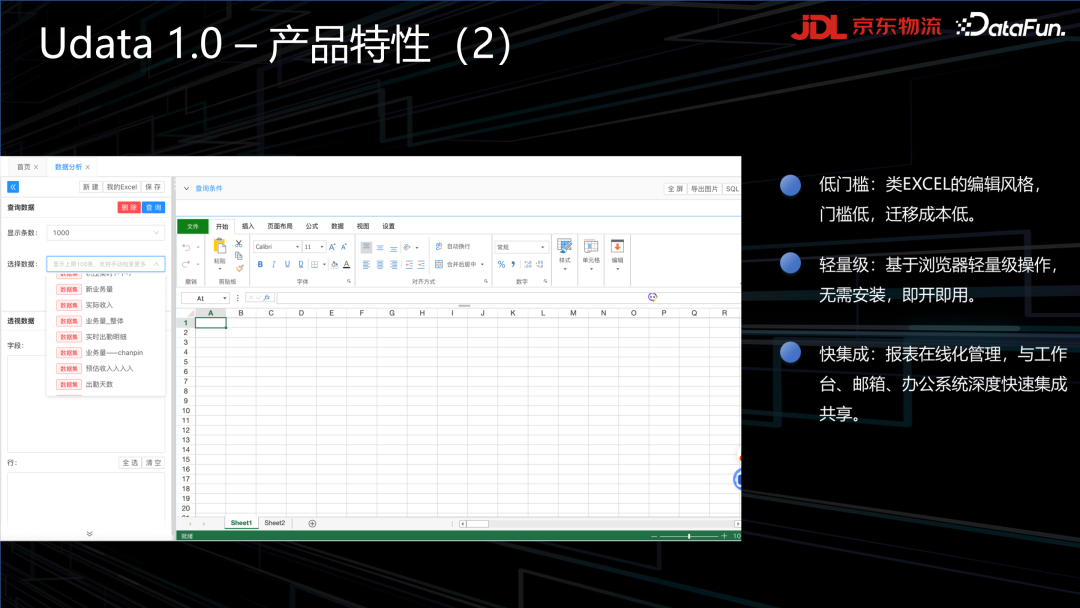This screenshot has width=1080, height=608.
Task: Switch to the 页面布局 ribbon tab
Action: pyautogui.click(x=280, y=226)
